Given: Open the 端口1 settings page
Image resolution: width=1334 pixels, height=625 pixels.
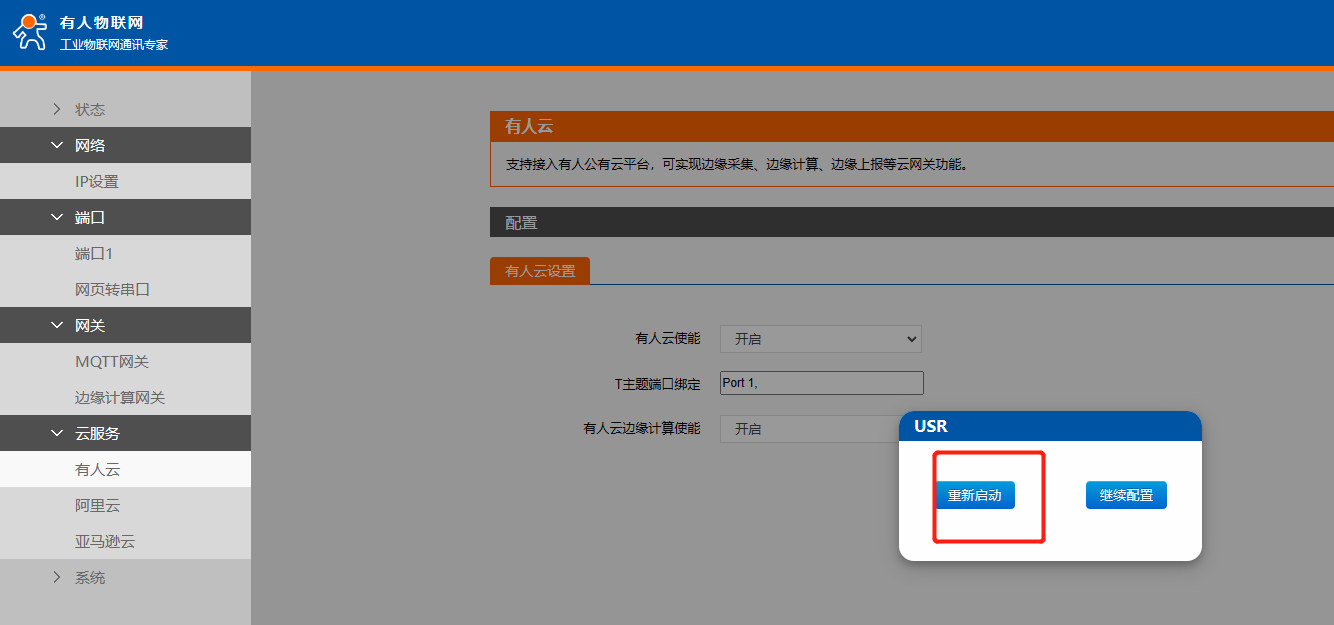Looking at the screenshot, I should click(x=94, y=253).
